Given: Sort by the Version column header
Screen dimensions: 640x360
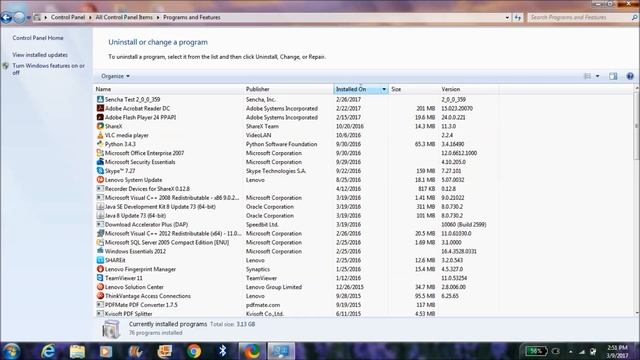Looking at the screenshot, I should click(469, 89).
